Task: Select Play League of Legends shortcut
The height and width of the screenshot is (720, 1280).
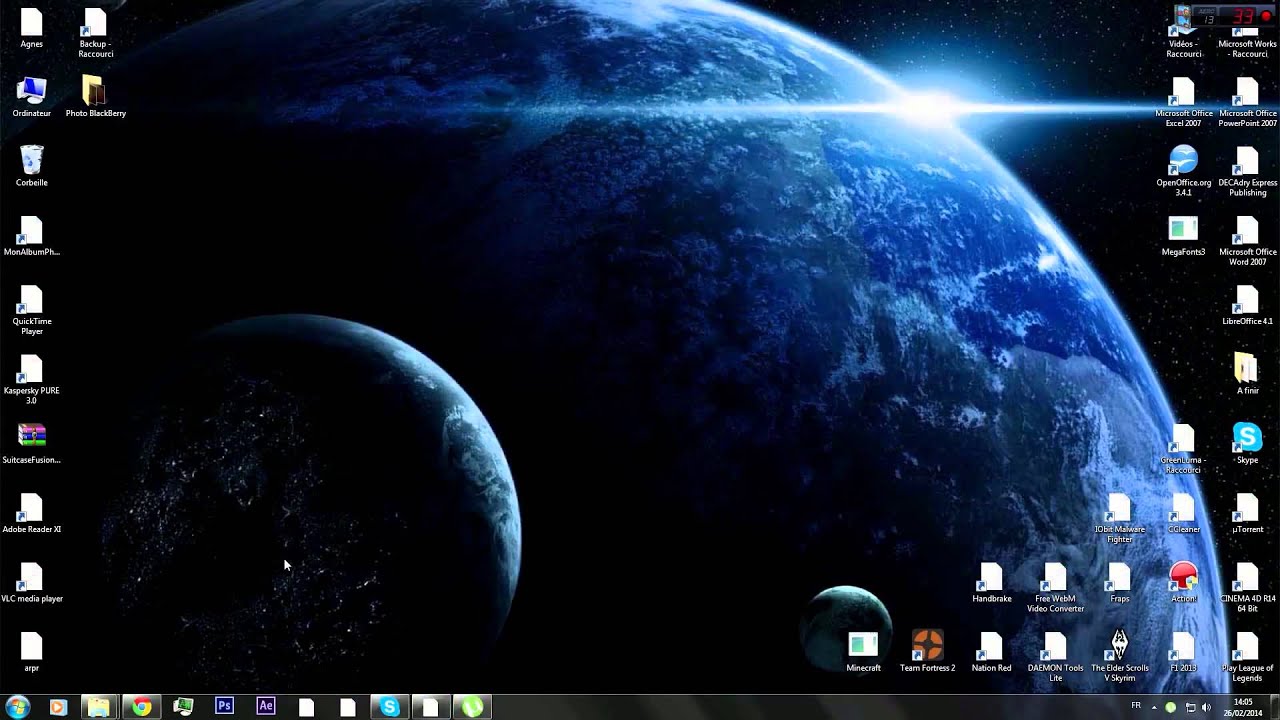Action: [x=1247, y=657]
